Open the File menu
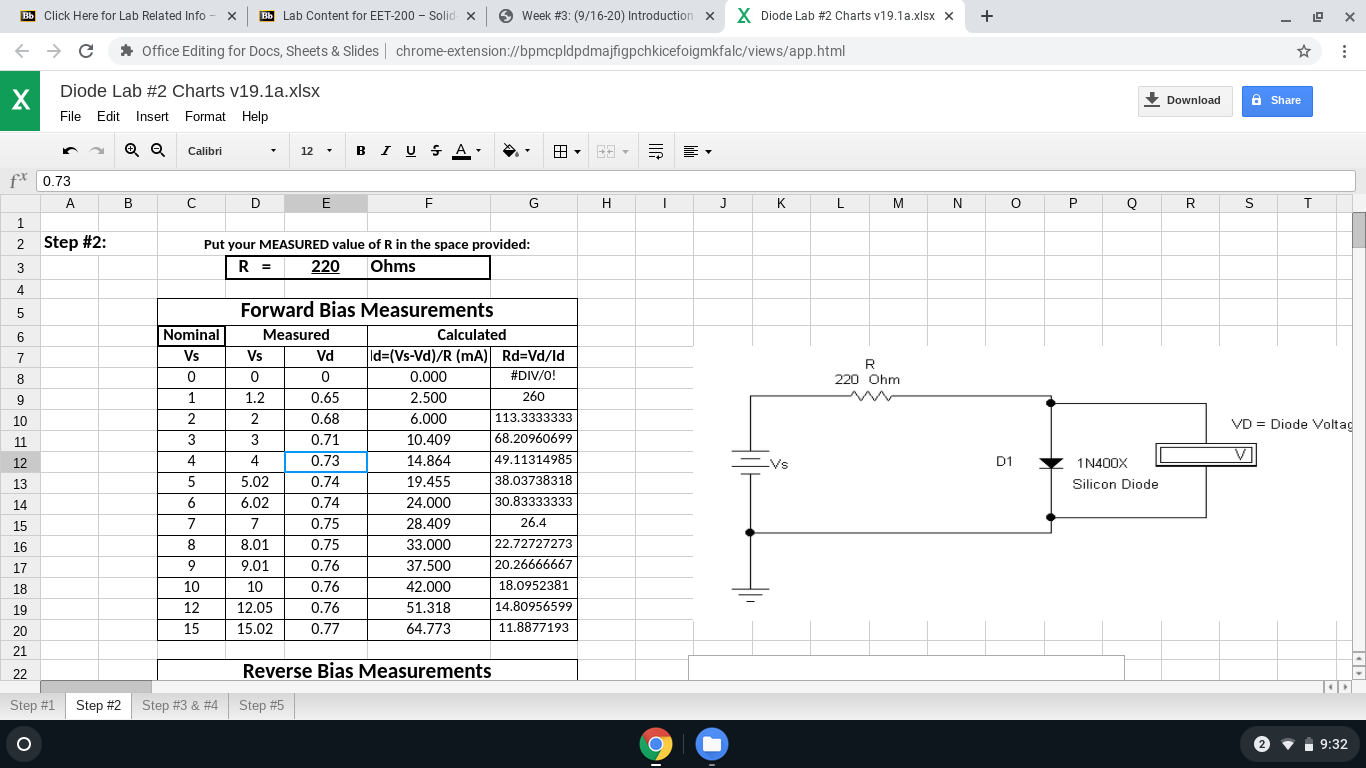Screen dimensions: 1366x768 [x=70, y=116]
